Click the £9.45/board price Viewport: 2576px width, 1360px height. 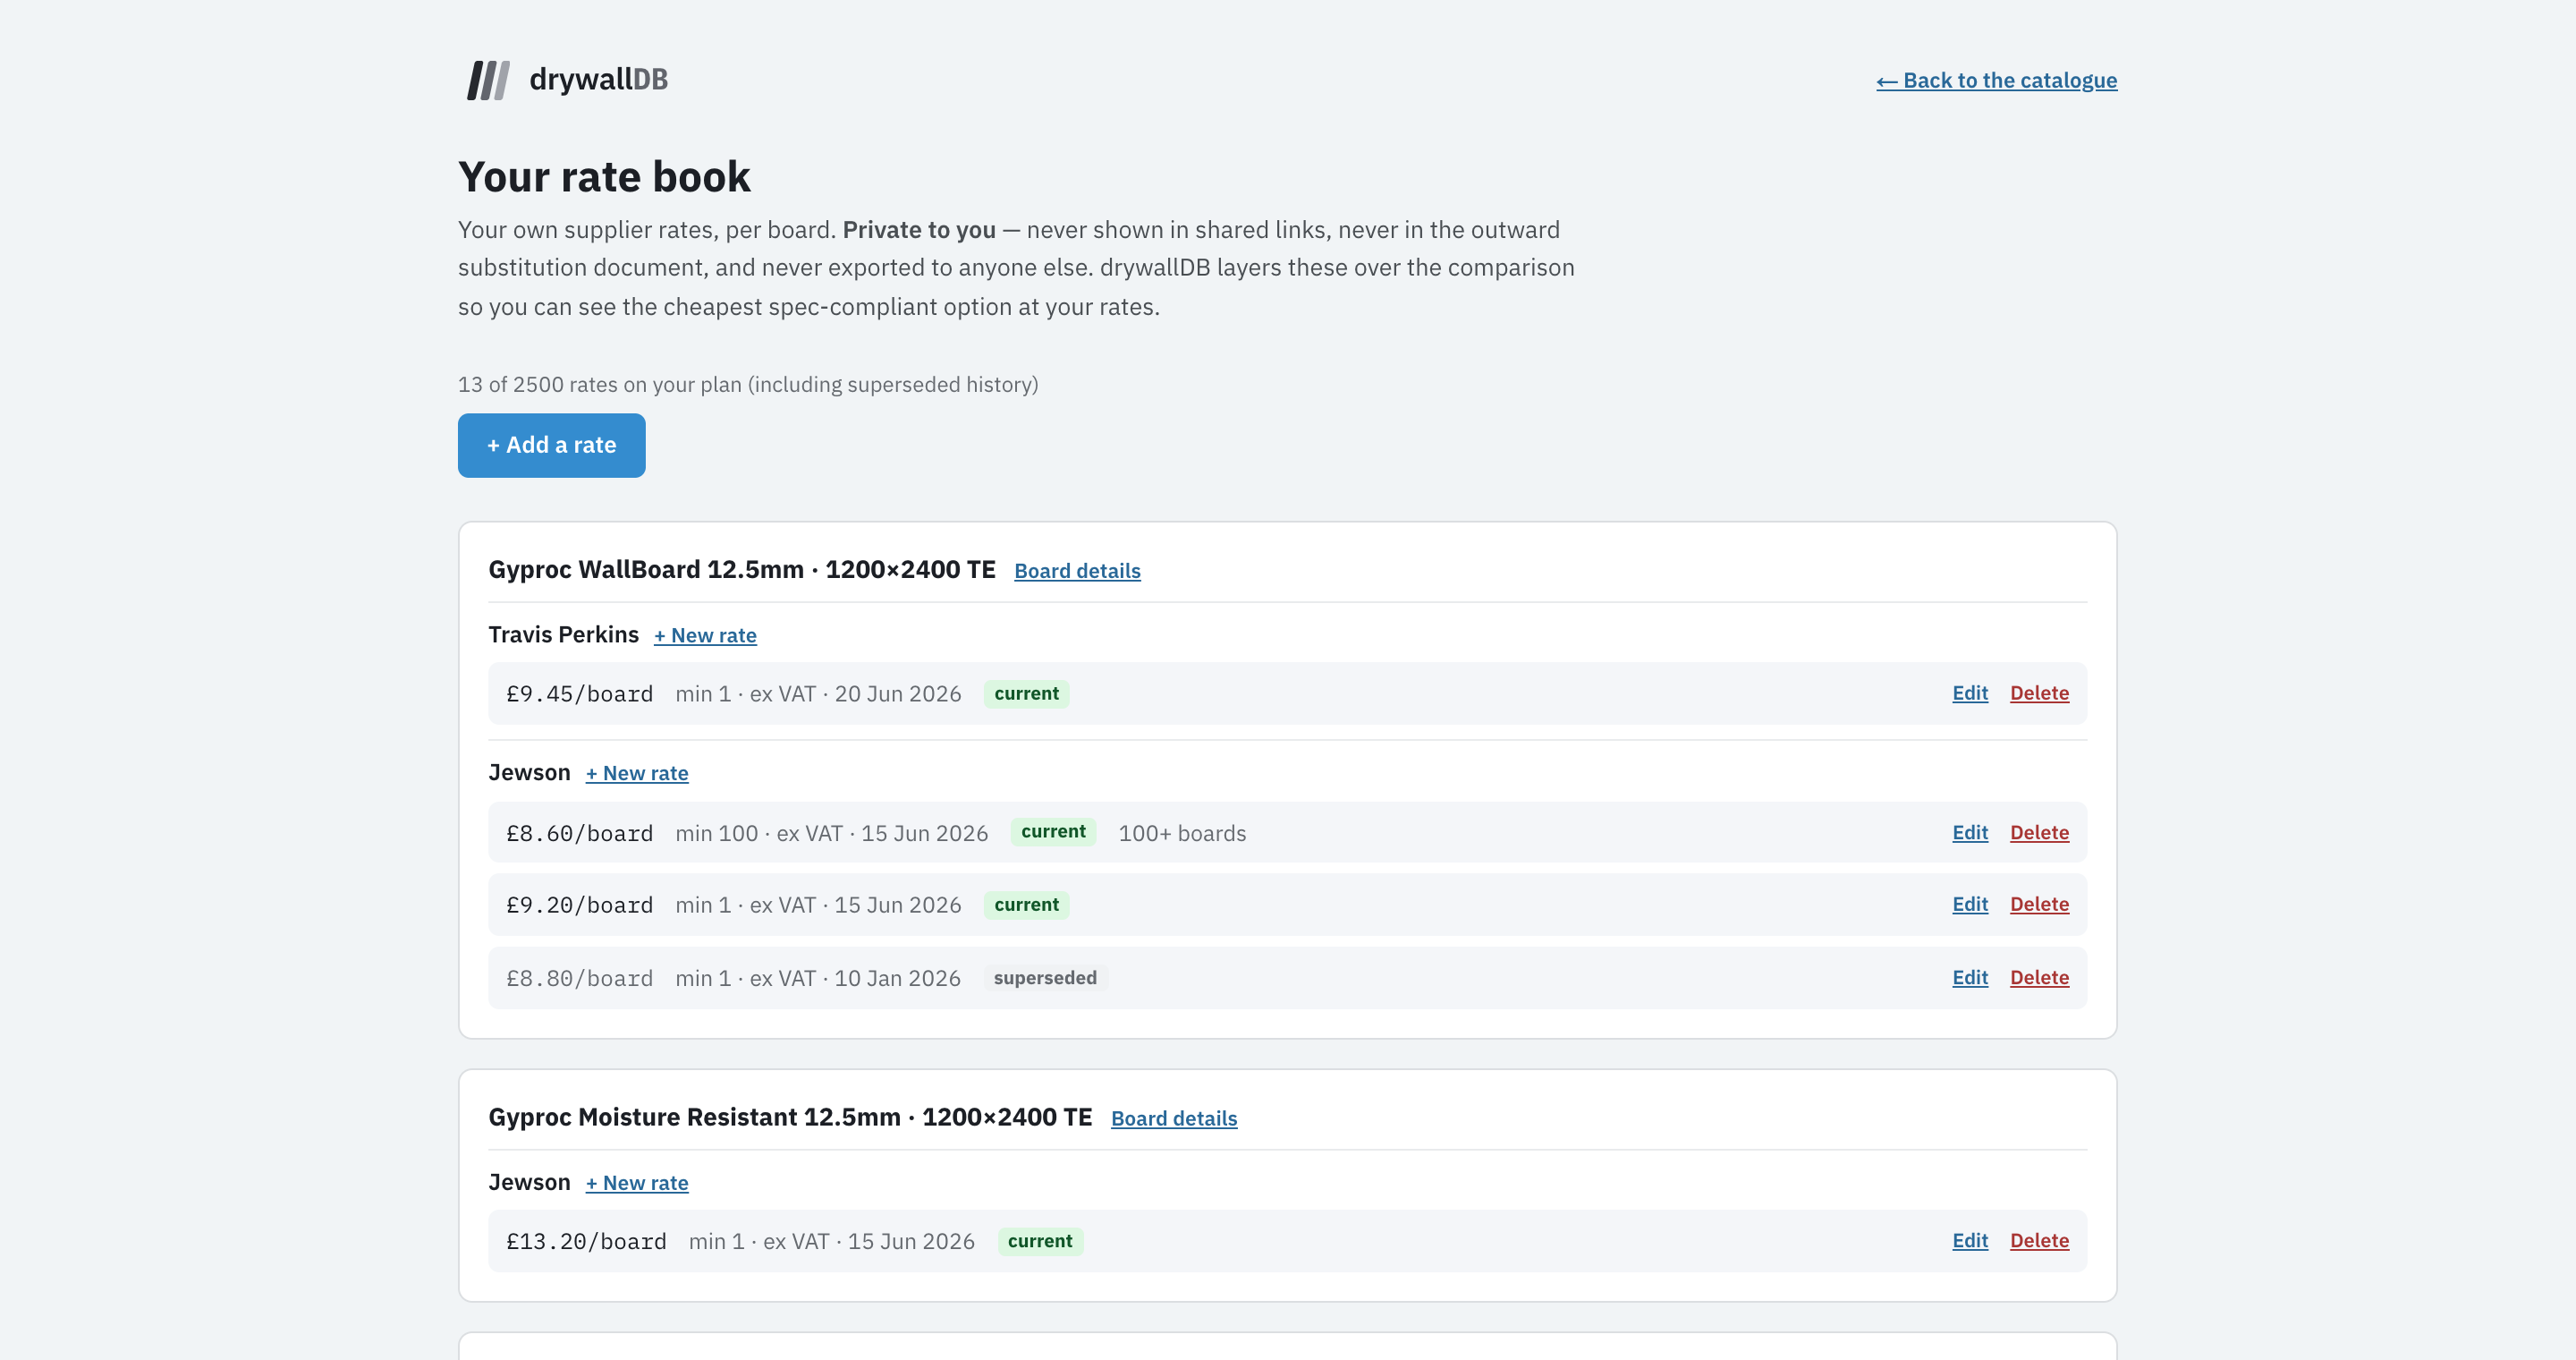click(579, 694)
